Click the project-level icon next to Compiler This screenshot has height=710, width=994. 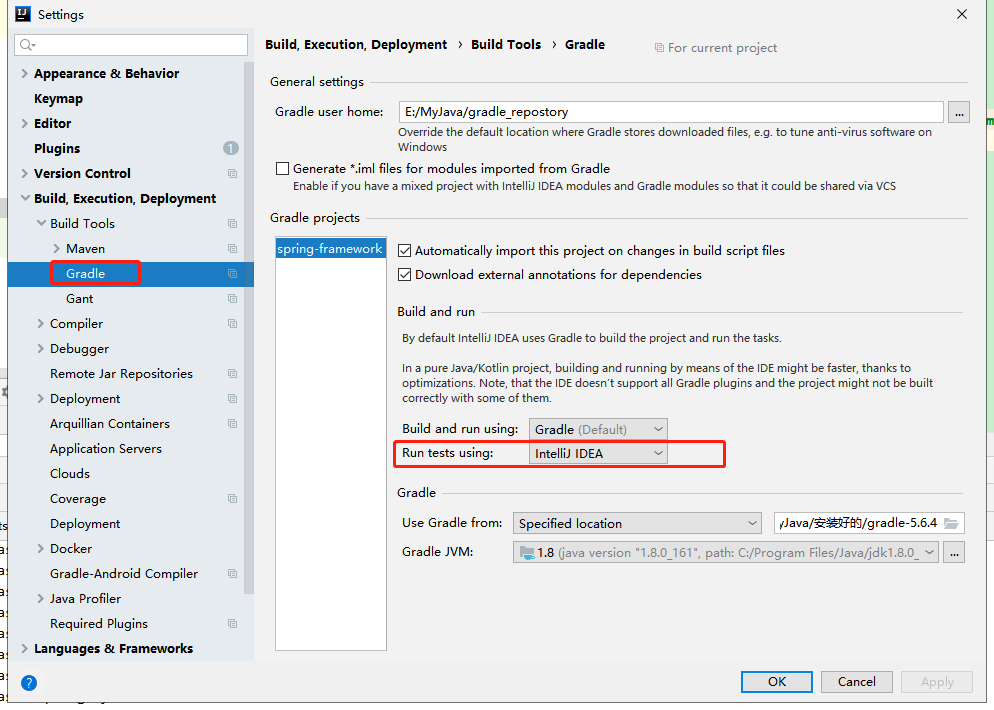click(233, 324)
